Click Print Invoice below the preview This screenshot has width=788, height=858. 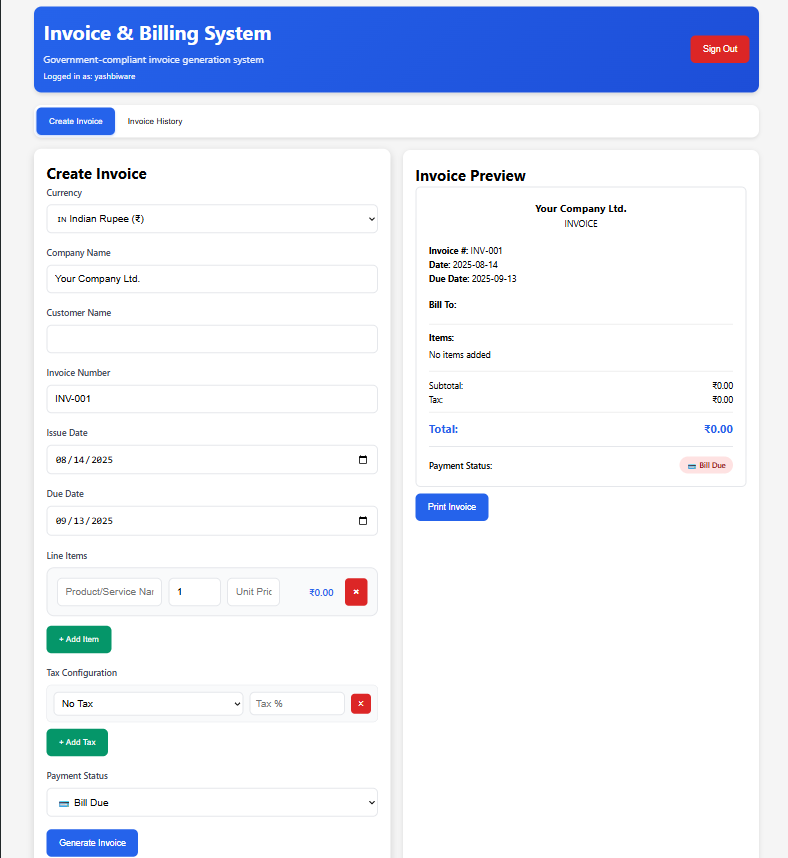point(451,507)
